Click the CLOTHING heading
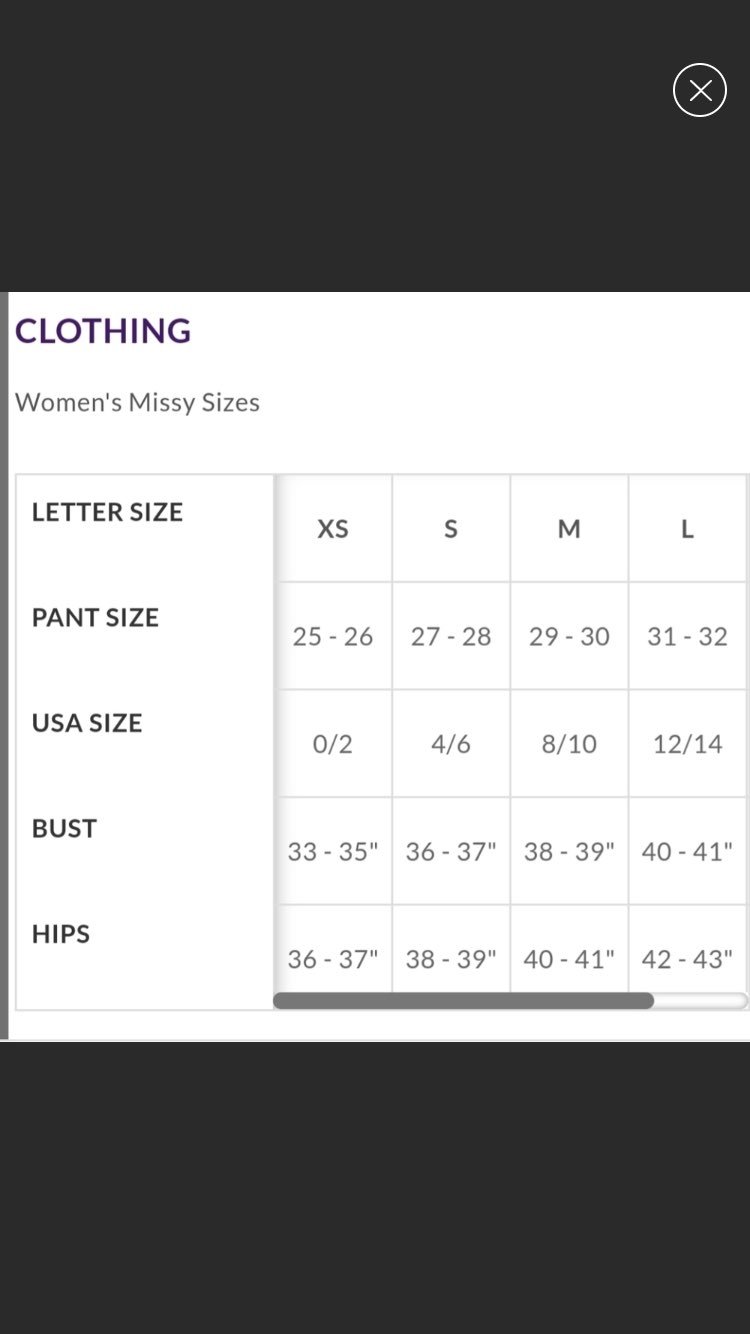The height and width of the screenshot is (1334, 750). click(x=103, y=331)
